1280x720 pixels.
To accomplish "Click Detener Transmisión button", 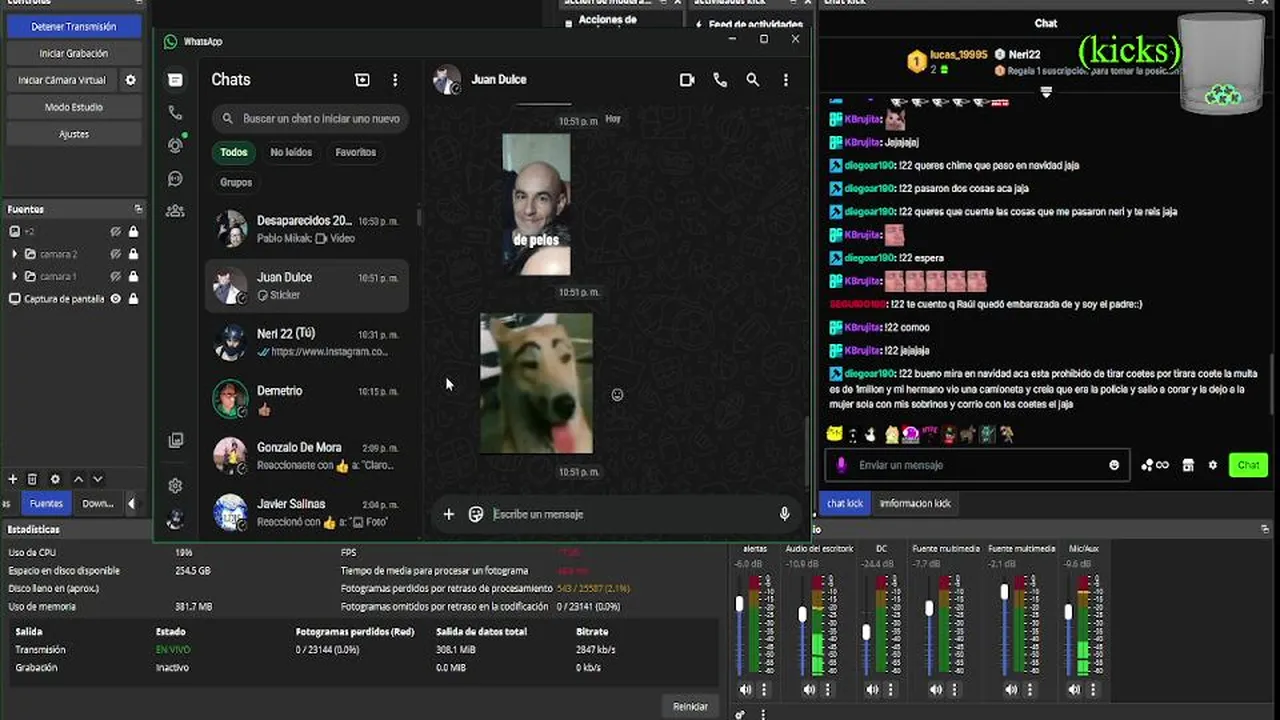I will (x=74, y=27).
